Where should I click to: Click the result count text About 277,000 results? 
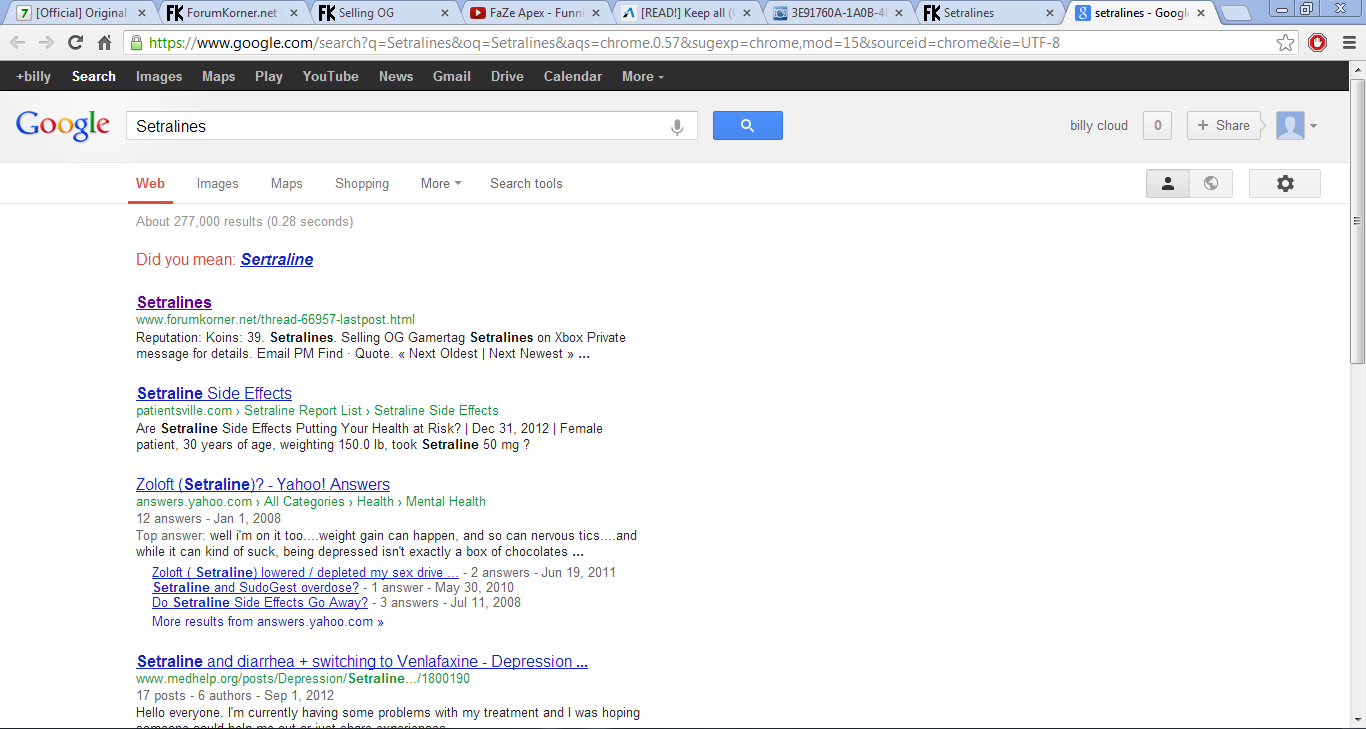pyautogui.click(x=244, y=221)
